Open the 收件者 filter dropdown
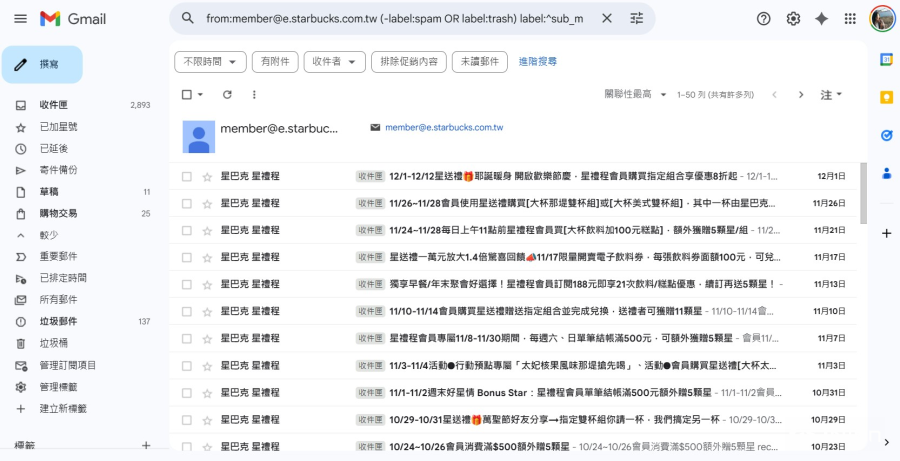The height and width of the screenshot is (461, 900). (334, 62)
